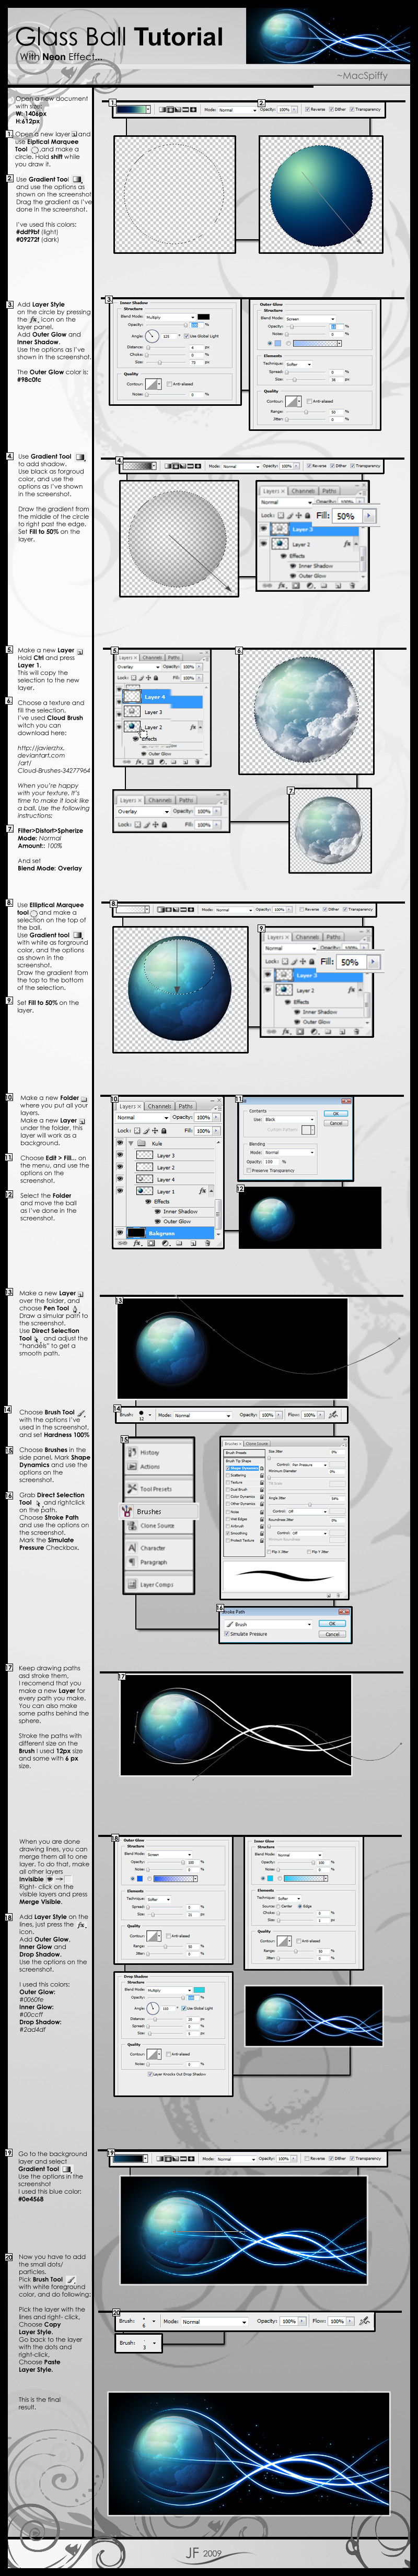Click fx icon on Layer 1 row, Kule panel

[x=202, y=1191]
